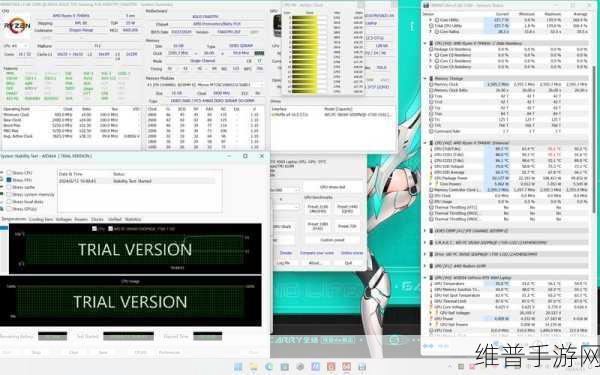Image resolution: width=600 pixels, height=375 pixels.
Task: Click the GPU stress test button in FurMark
Action: (333, 187)
